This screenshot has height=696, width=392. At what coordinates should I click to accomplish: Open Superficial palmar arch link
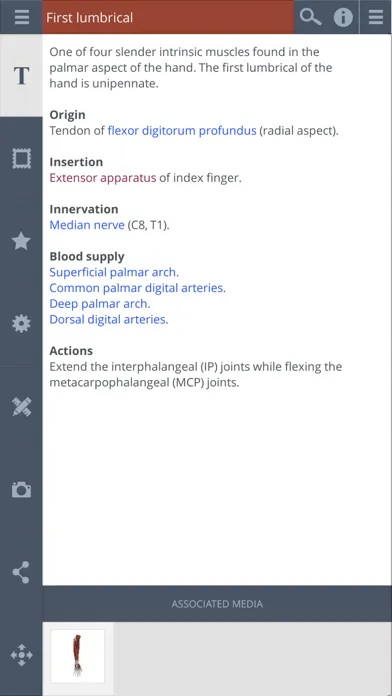pos(113,272)
